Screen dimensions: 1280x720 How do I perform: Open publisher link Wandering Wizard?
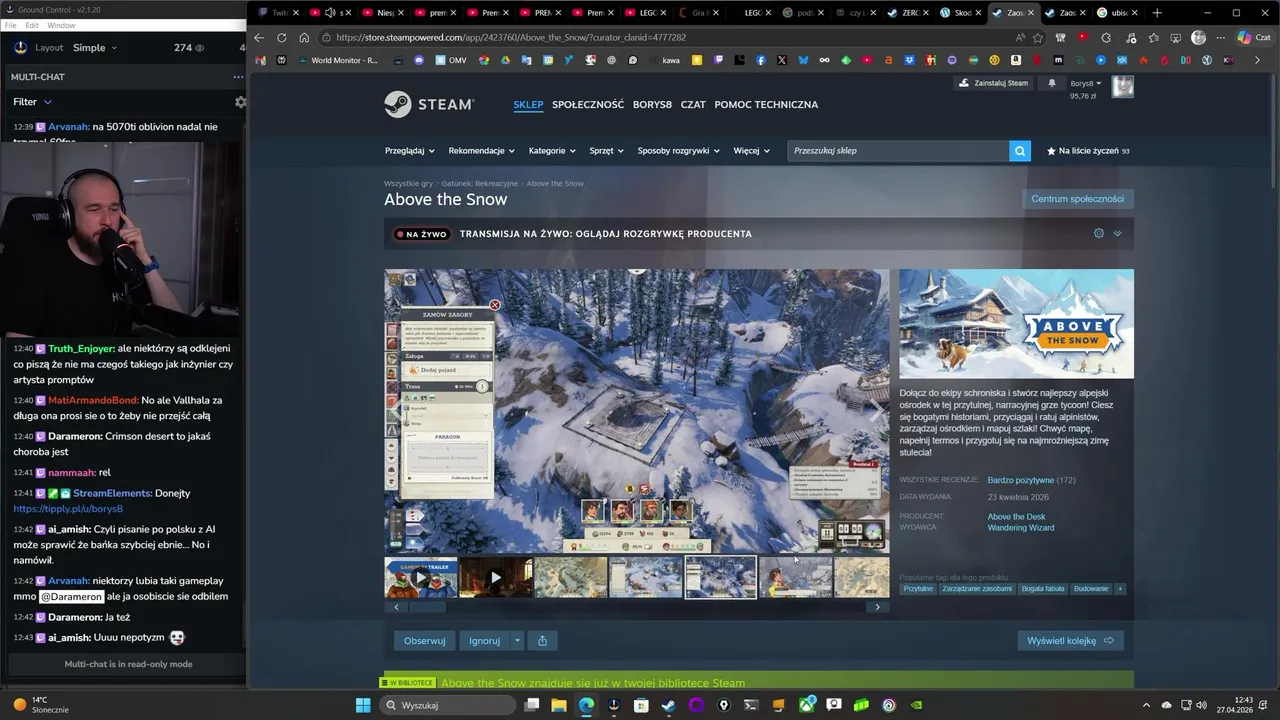click(1021, 528)
